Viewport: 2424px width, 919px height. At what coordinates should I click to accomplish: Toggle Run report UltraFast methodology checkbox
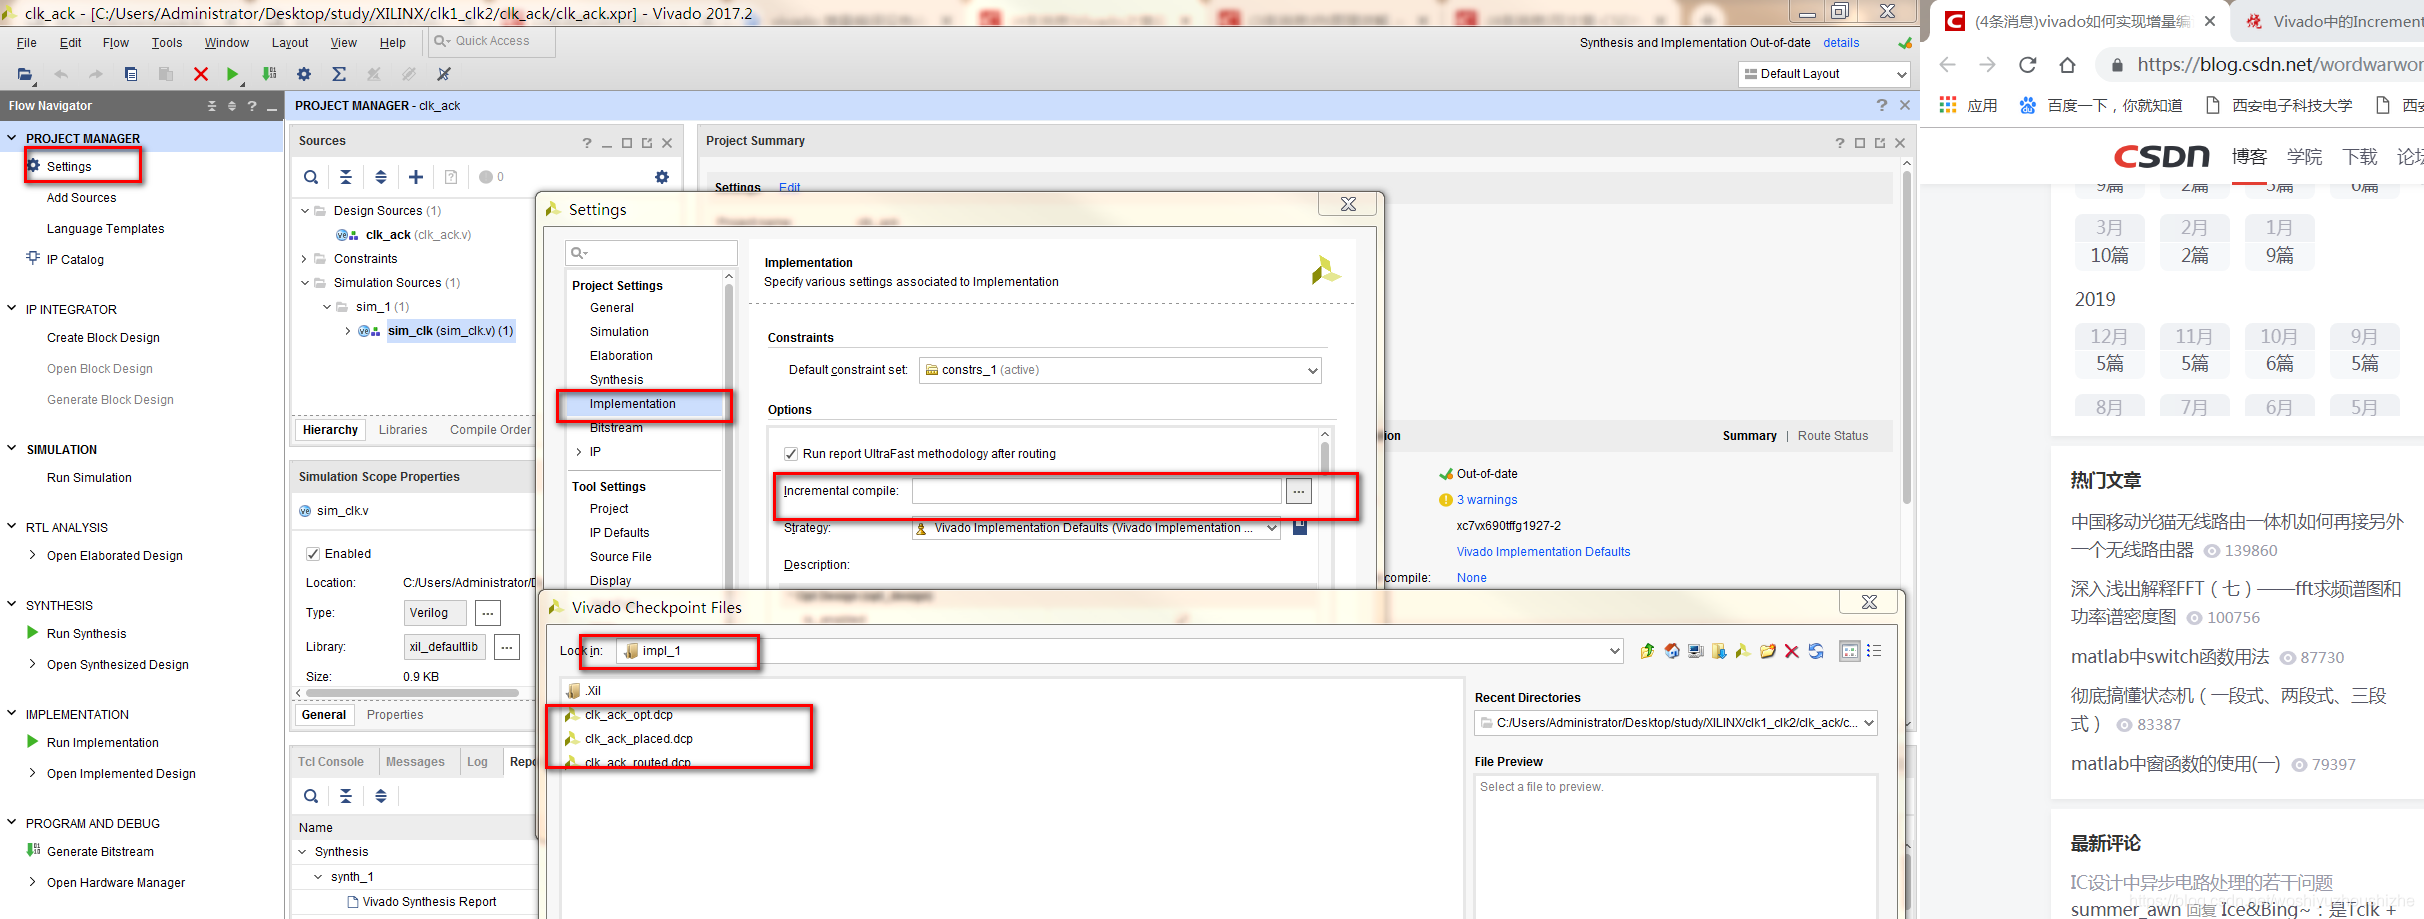791,454
